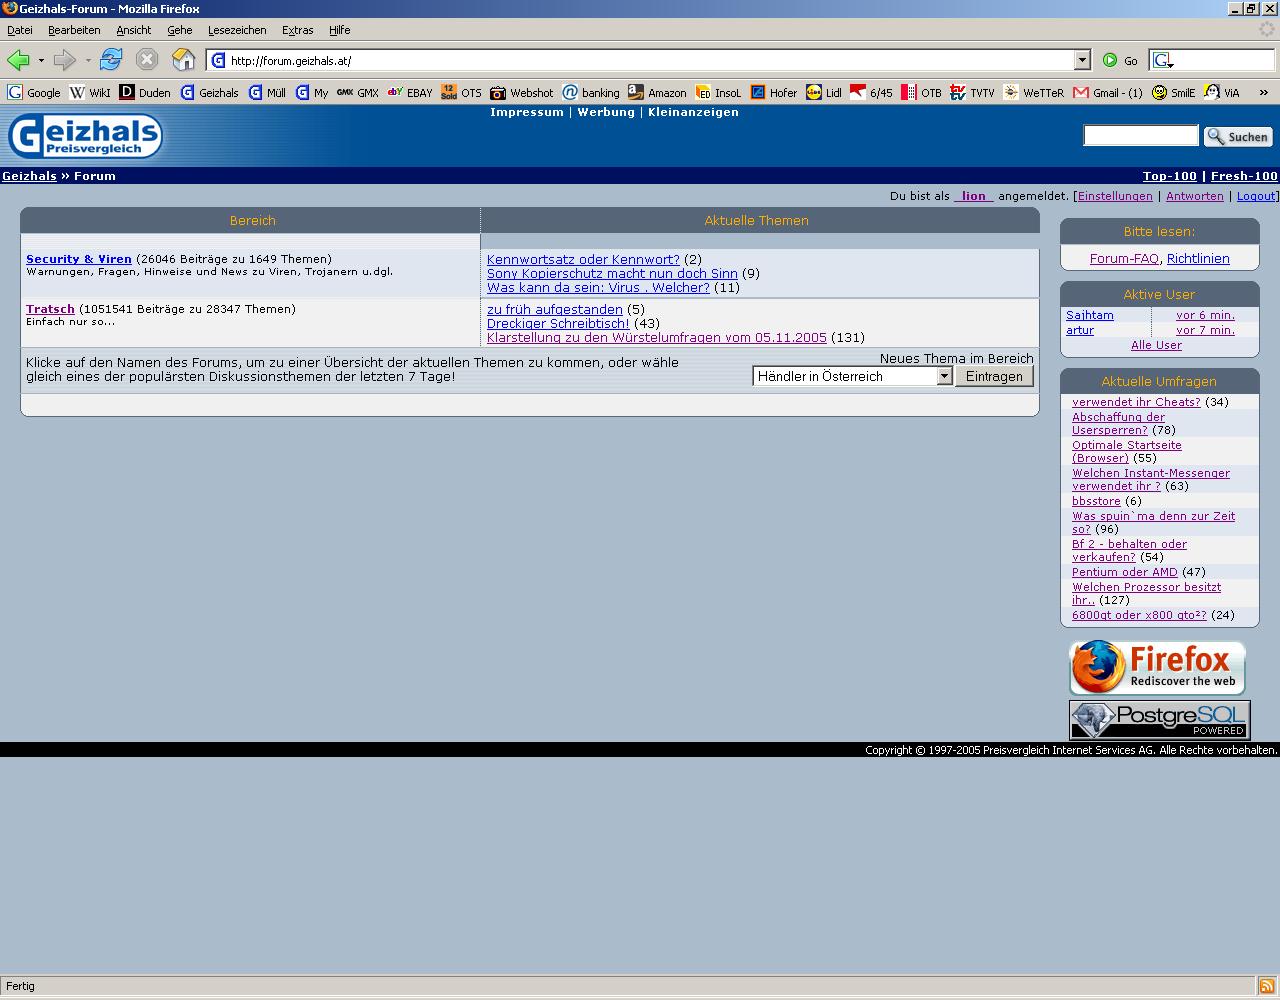Click the browser web search field

1211,61
